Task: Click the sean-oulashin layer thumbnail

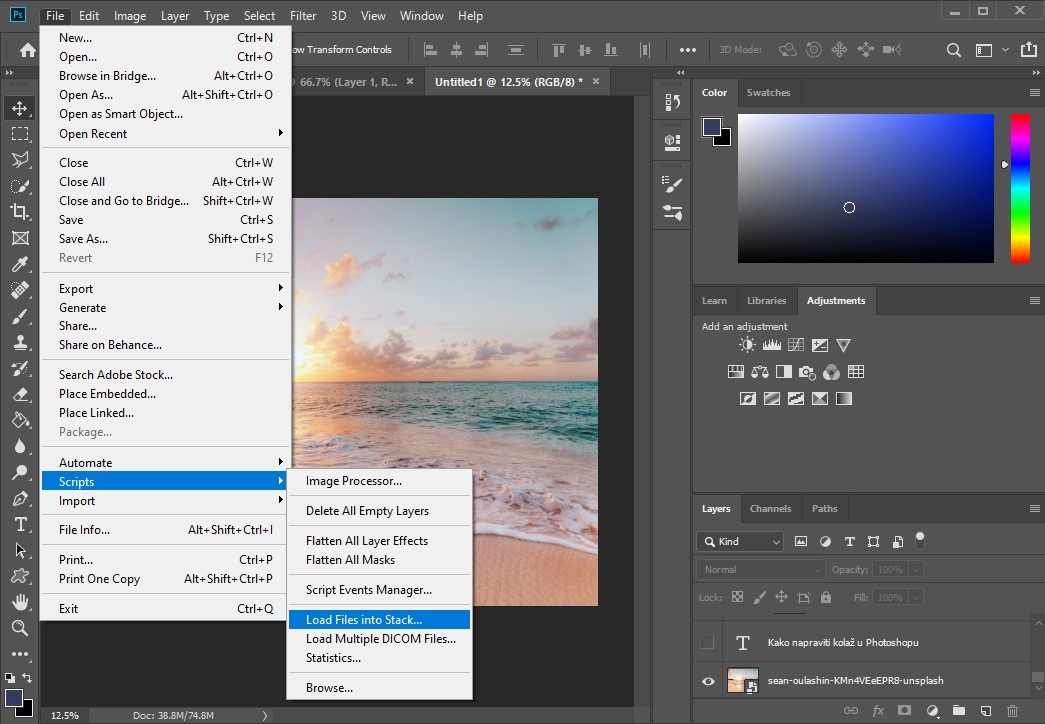Action: coord(742,681)
